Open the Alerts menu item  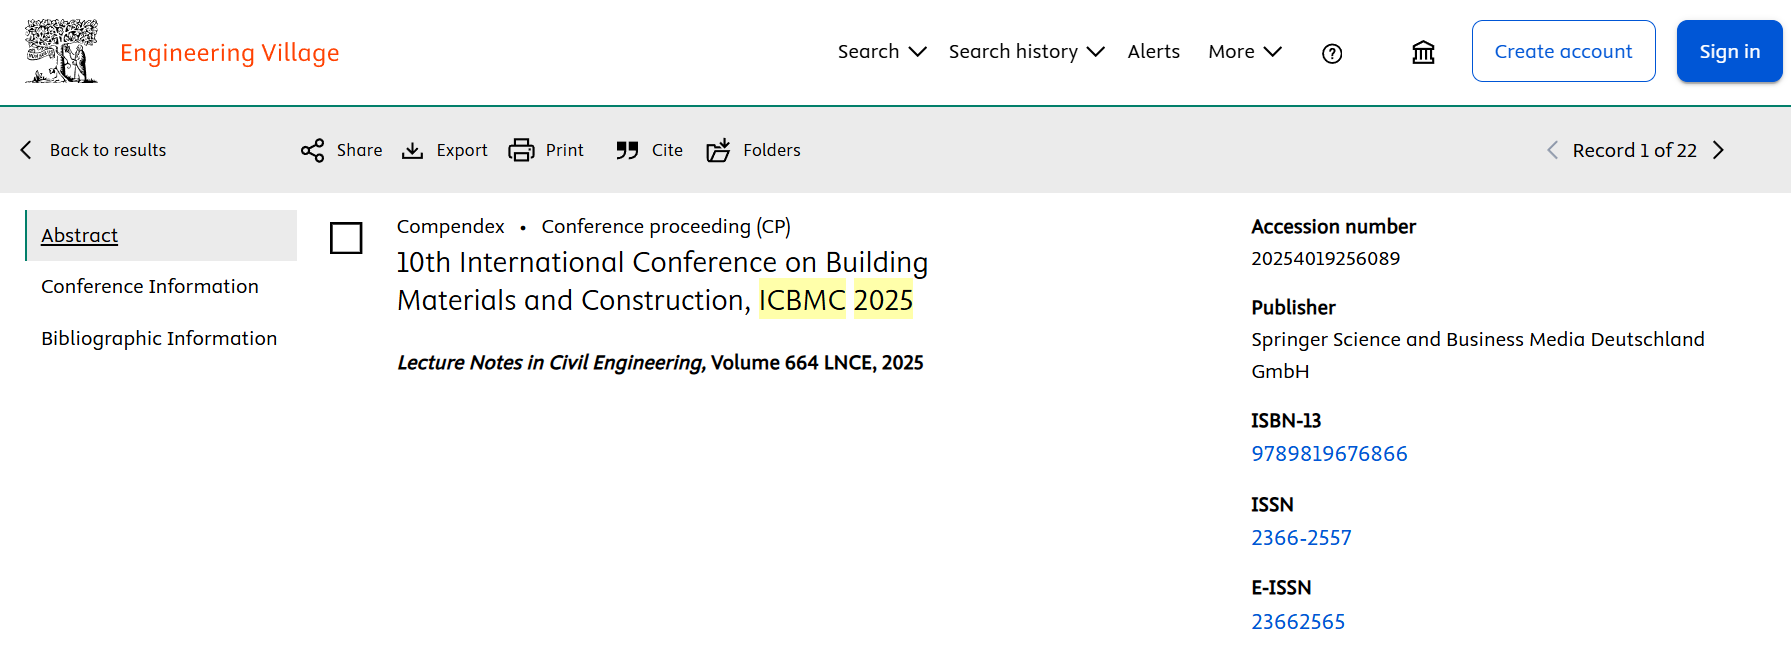[1153, 51]
